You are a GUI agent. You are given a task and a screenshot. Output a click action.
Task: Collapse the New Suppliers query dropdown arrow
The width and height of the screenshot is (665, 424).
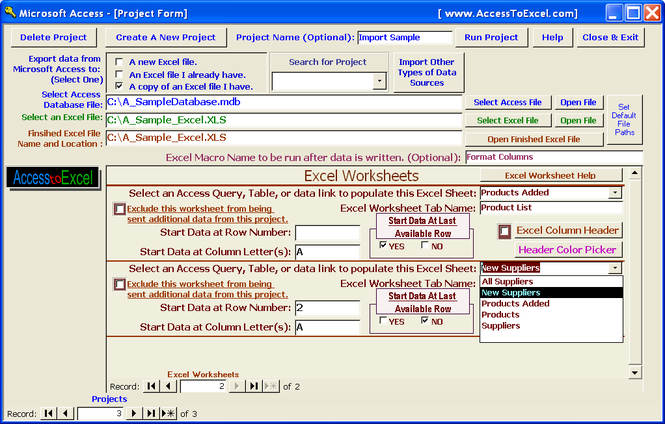pyautogui.click(x=615, y=268)
